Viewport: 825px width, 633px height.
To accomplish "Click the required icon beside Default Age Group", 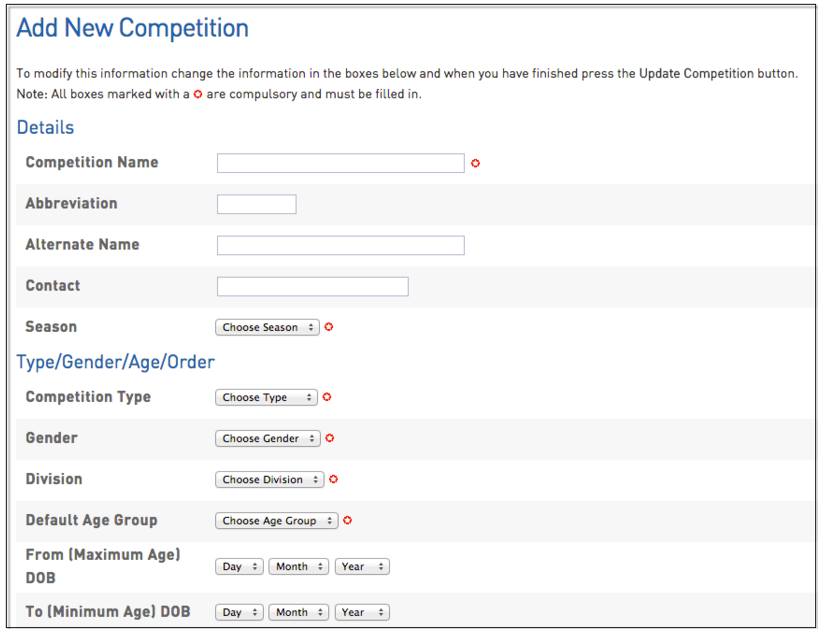I will (348, 520).
